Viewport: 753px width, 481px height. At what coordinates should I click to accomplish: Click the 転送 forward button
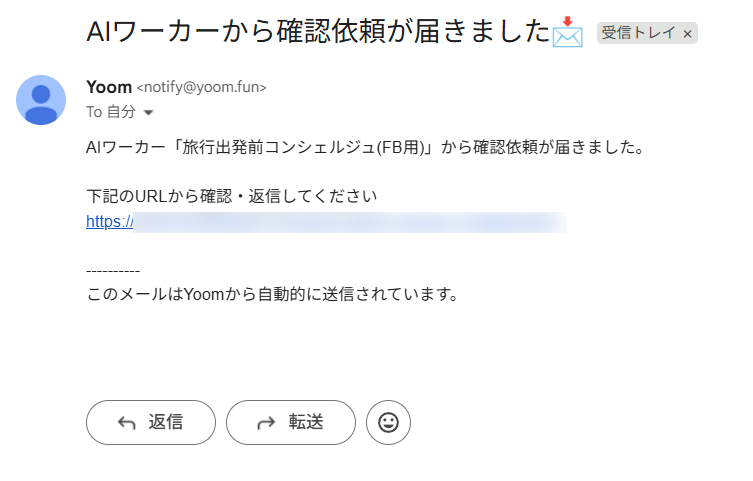291,422
